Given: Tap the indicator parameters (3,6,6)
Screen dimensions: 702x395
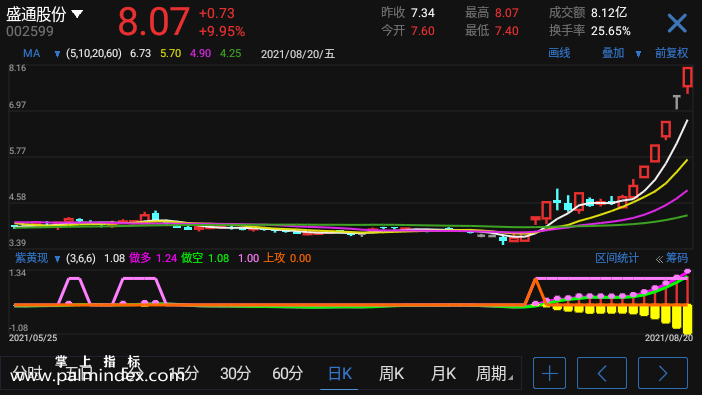Looking at the screenshot, I should click(x=81, y=258).
